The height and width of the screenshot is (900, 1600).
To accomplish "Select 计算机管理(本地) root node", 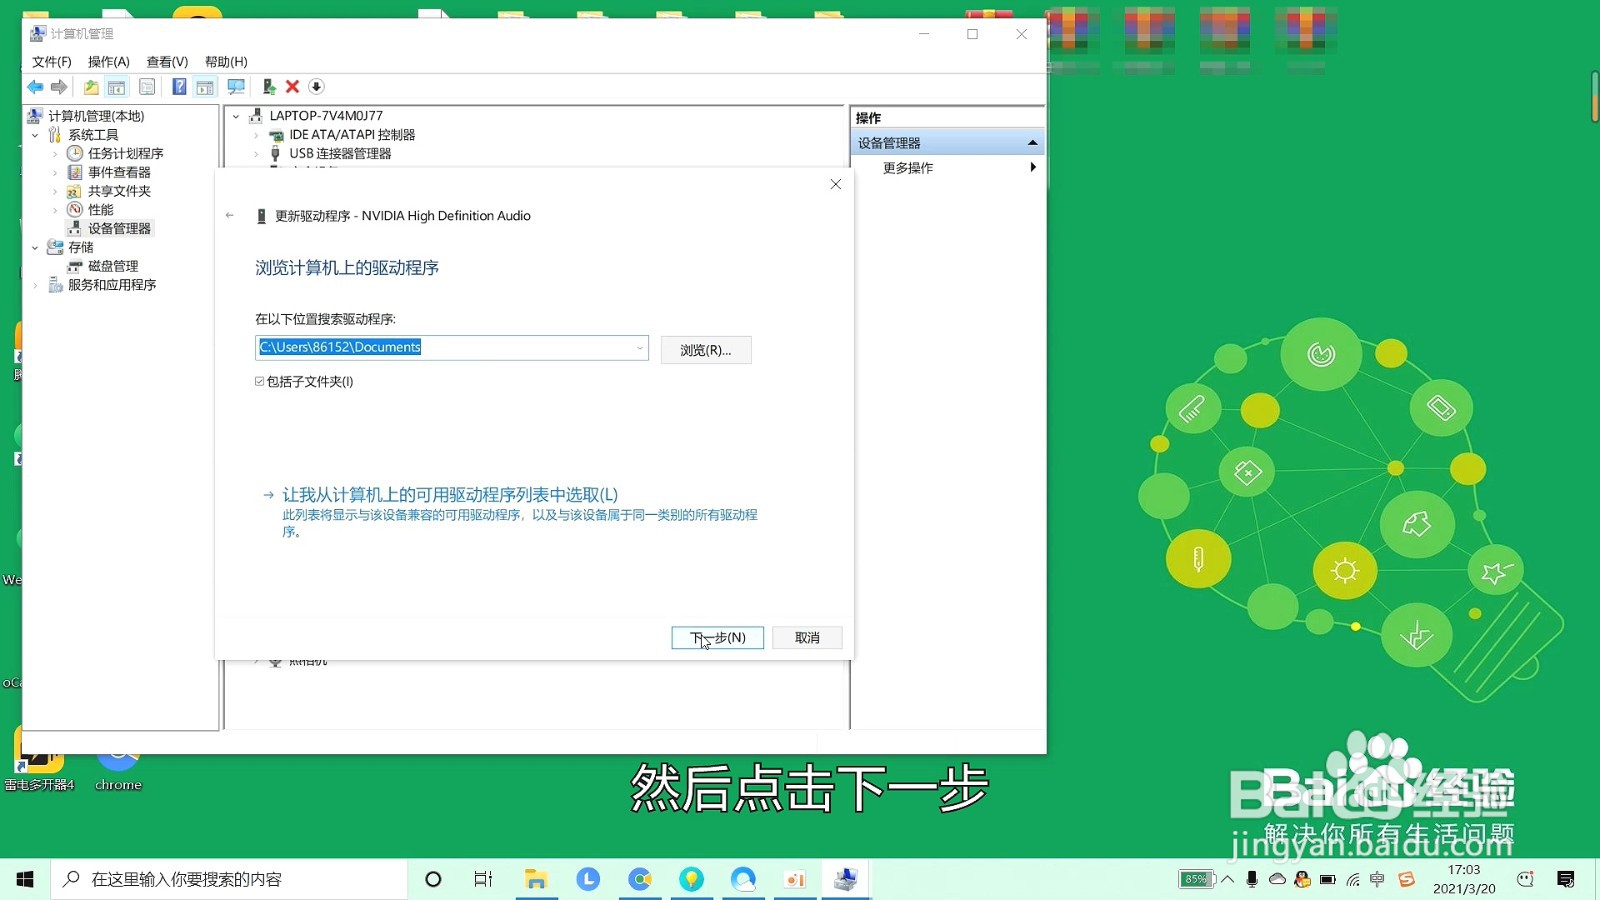I will pos(96,116).
